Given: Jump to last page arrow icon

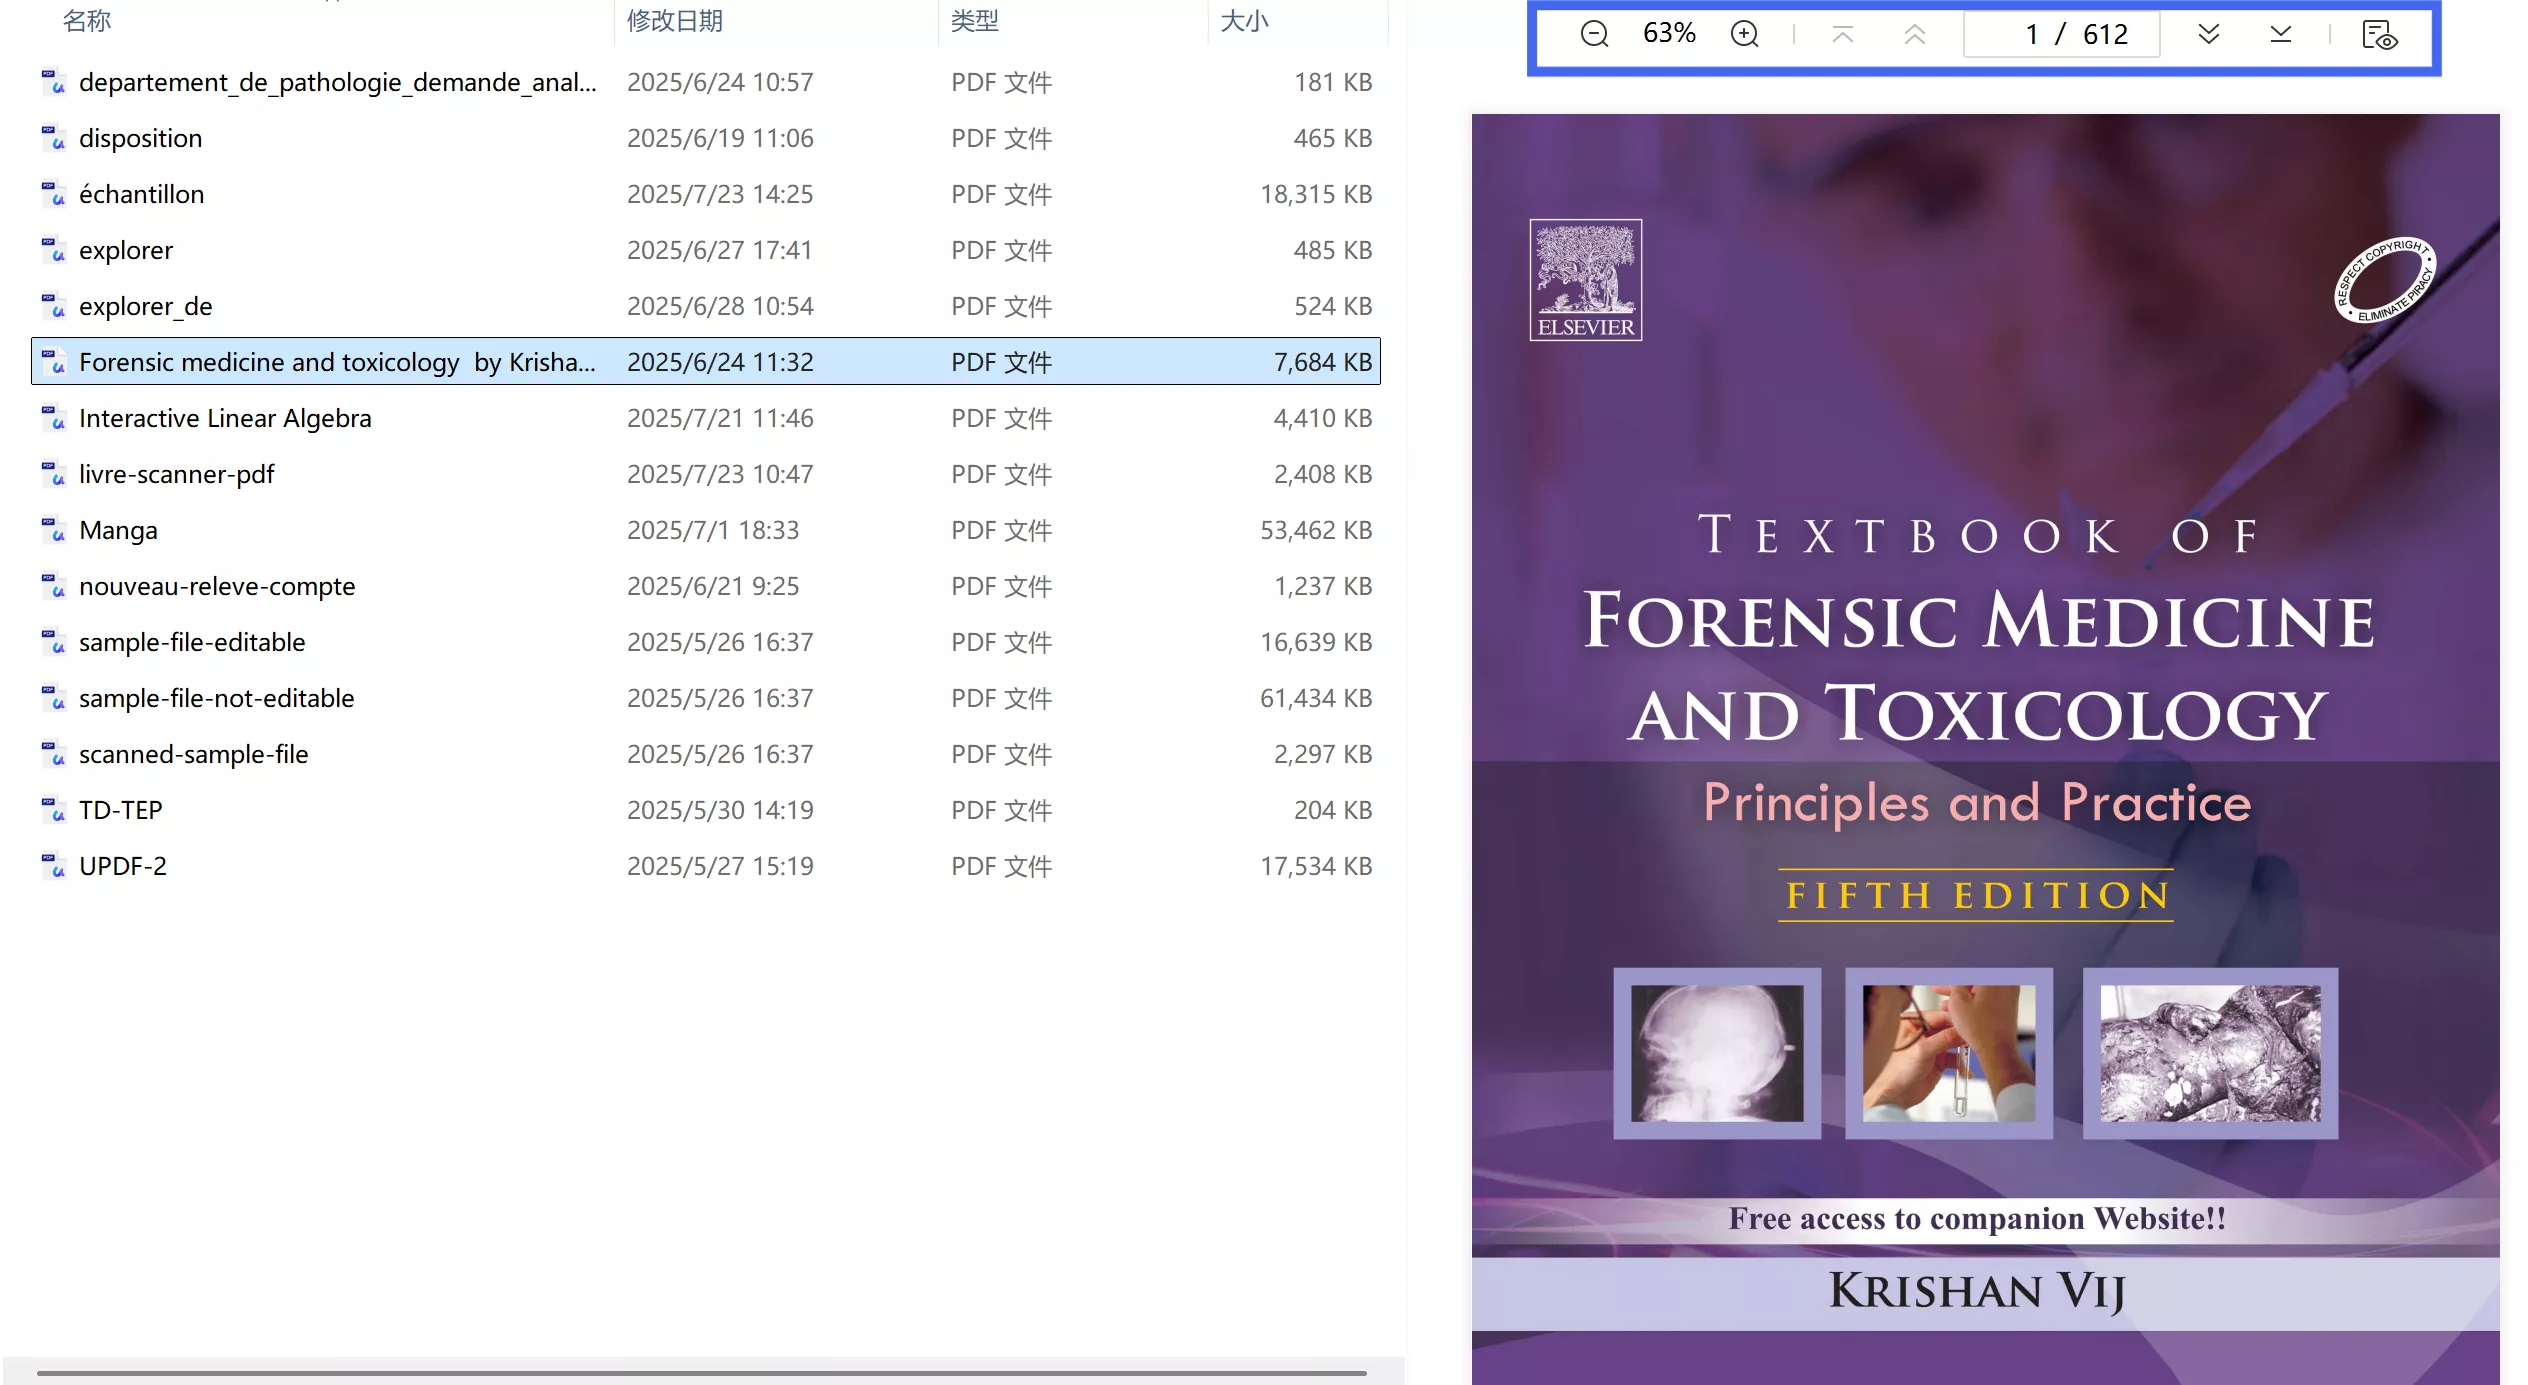Looking at the screenshot, I should tap(2280, 34).
